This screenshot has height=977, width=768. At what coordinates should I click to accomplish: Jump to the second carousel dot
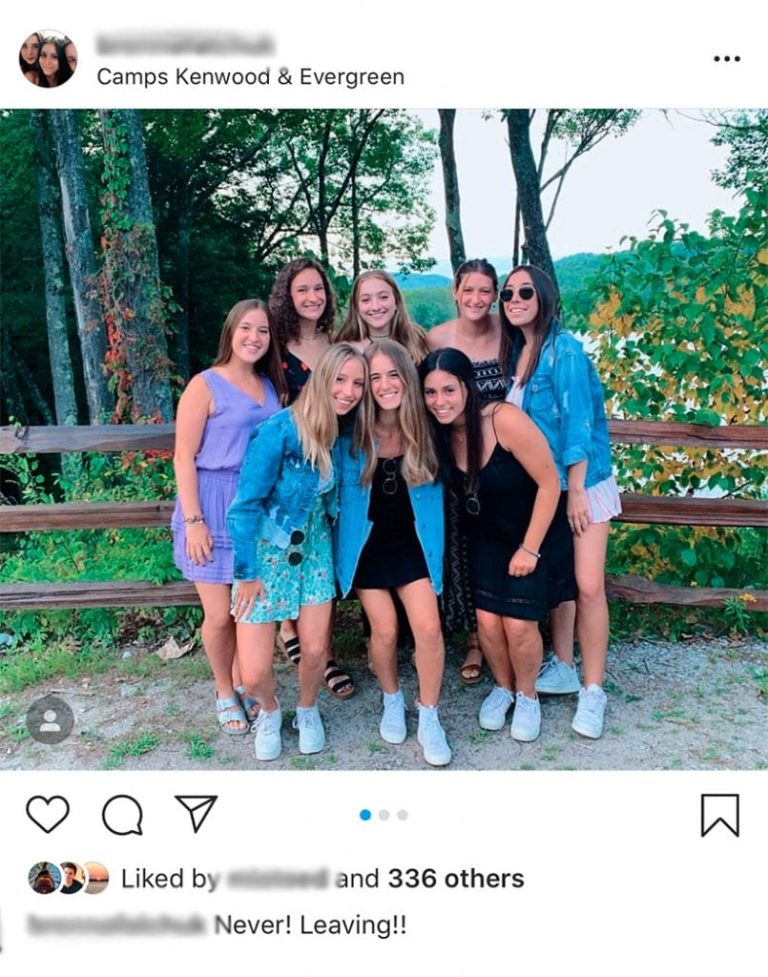[384, 815]
